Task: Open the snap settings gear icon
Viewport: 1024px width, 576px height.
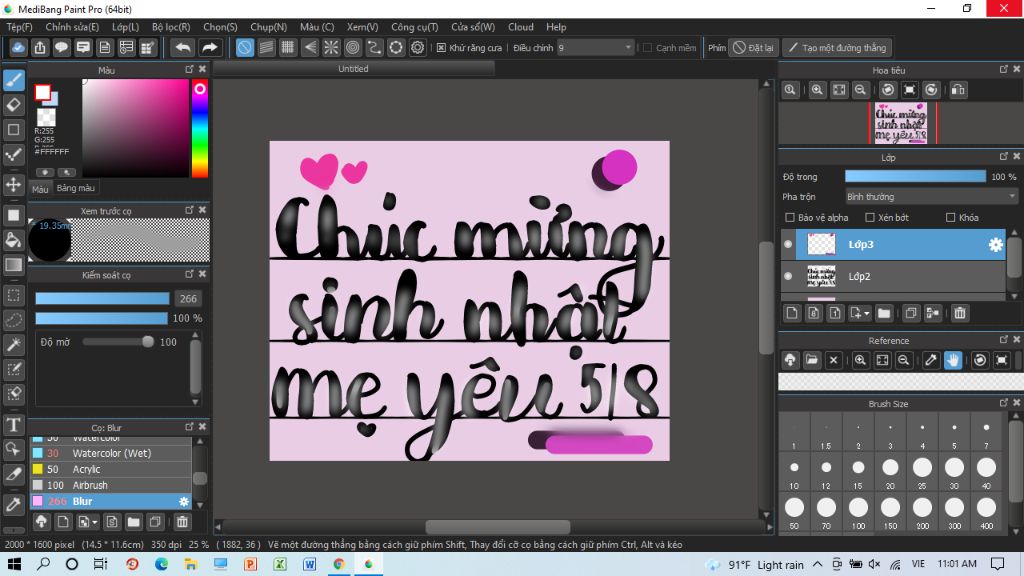Action: (417, 48)
